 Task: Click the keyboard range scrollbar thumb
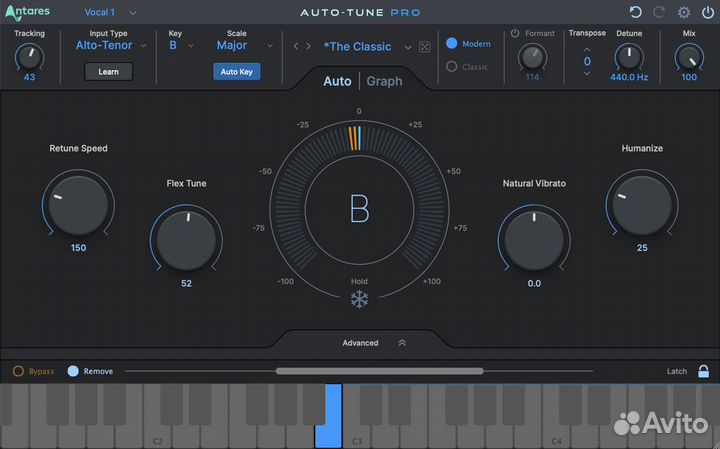click(x=379, y=371)
